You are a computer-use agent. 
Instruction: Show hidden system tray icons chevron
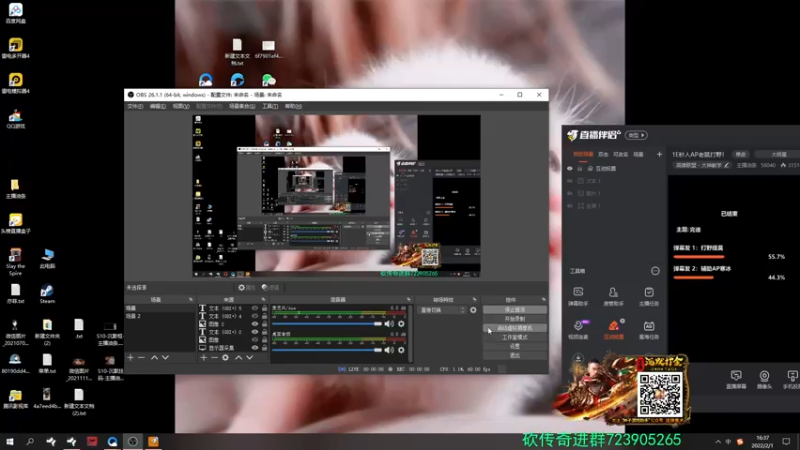[x=718, y=441]
